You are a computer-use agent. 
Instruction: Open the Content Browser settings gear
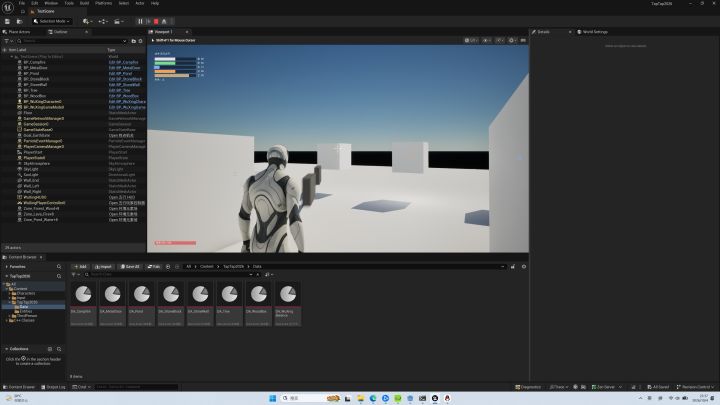pos(523,266)
